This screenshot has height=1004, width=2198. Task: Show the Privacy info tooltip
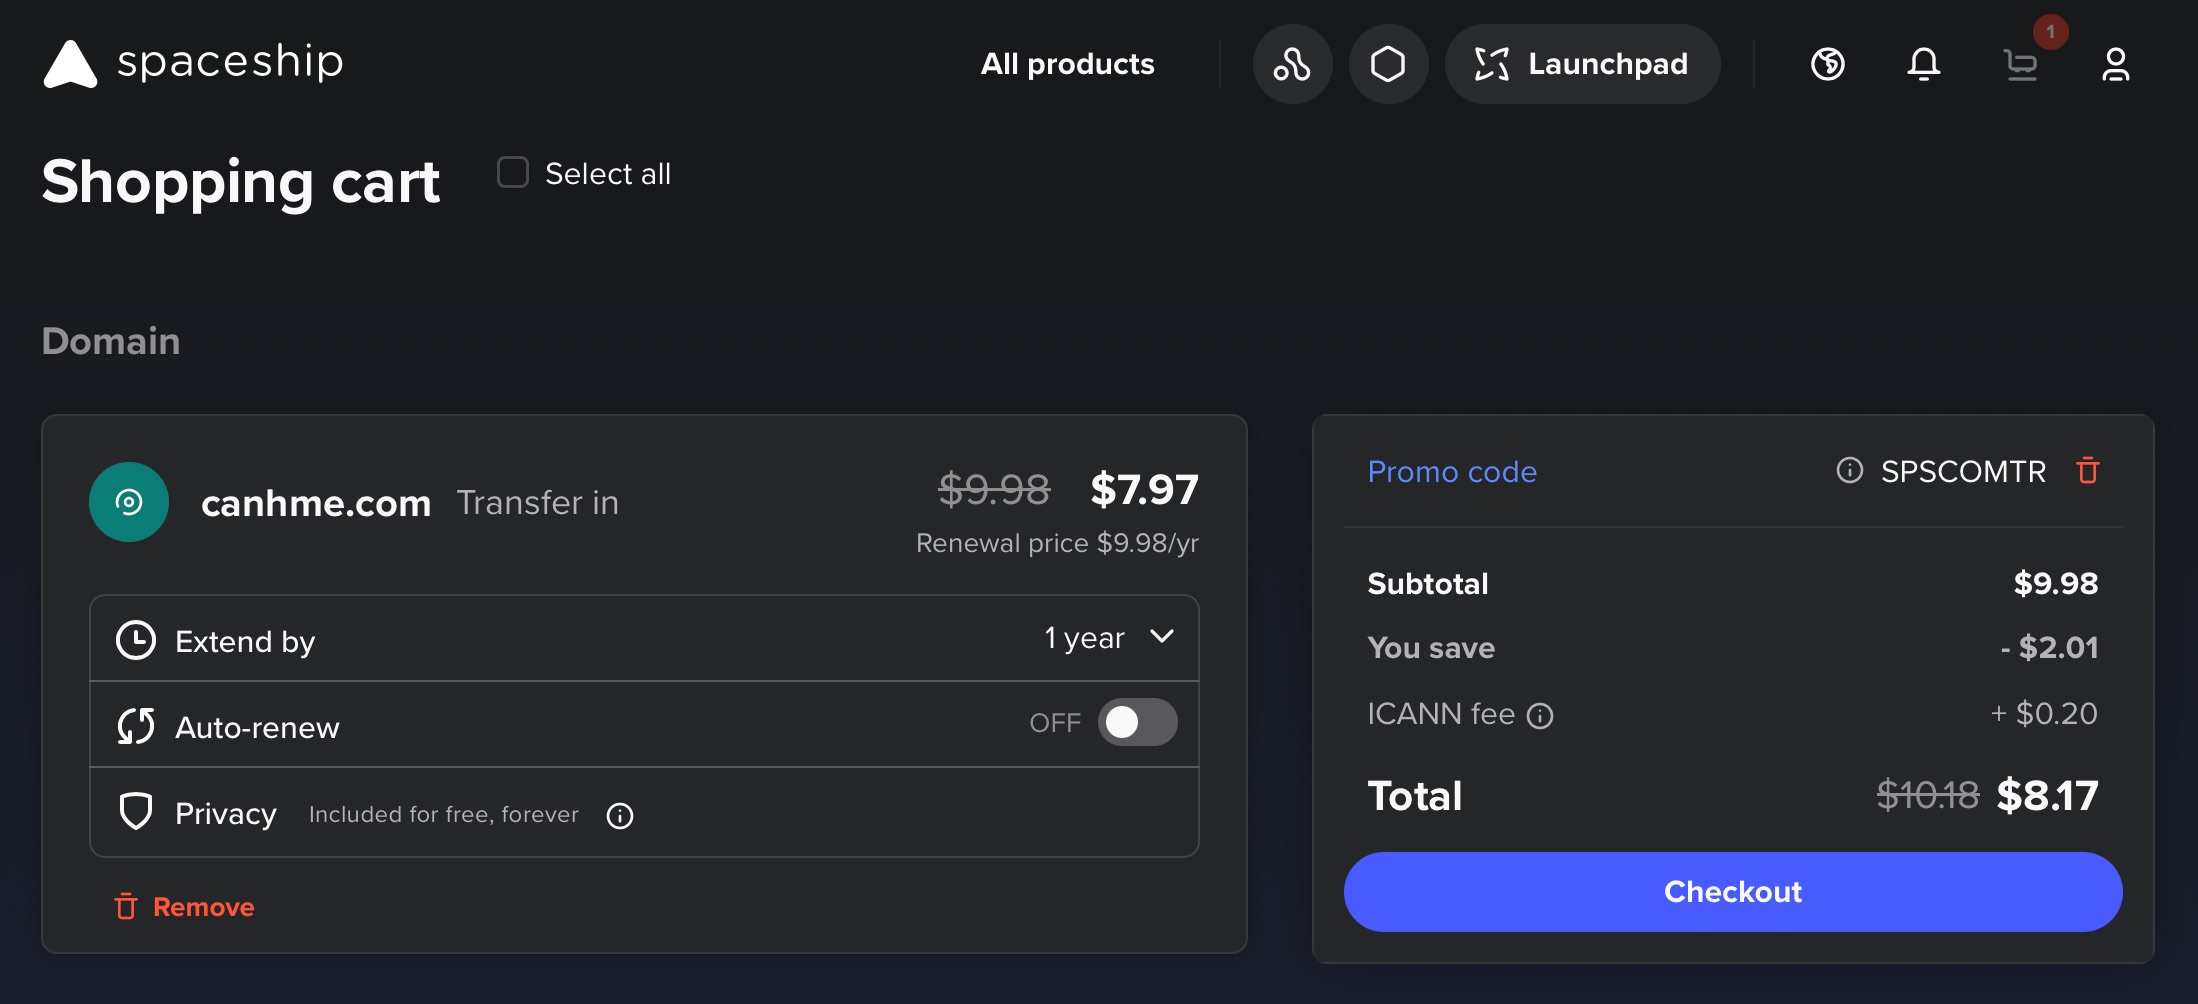click(620, 816)
